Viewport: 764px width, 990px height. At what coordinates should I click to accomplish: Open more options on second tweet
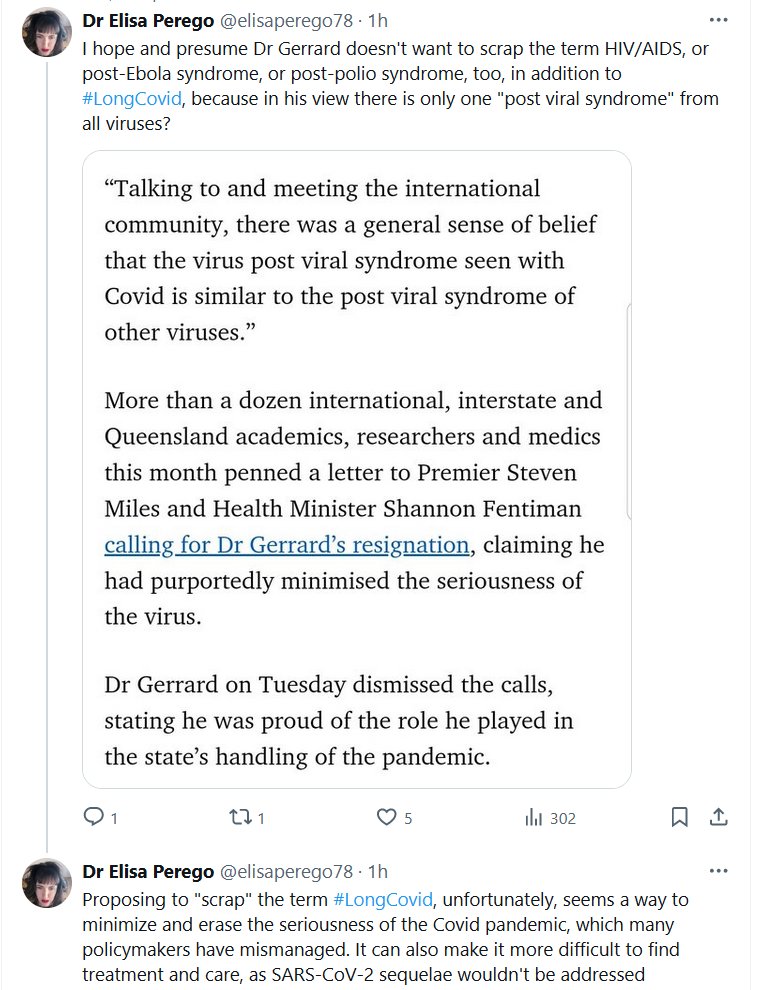click(x=718, y=872)
